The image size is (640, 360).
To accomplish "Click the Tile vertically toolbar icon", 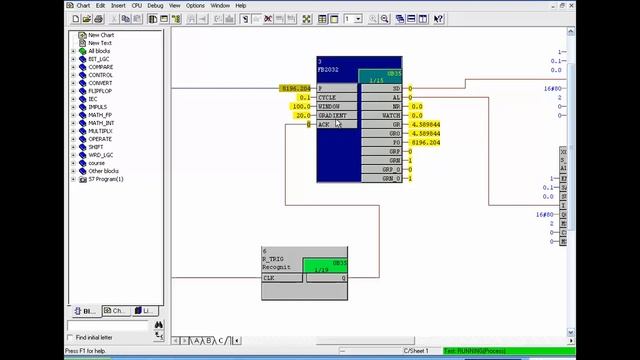I will click(x=423, y=19).
